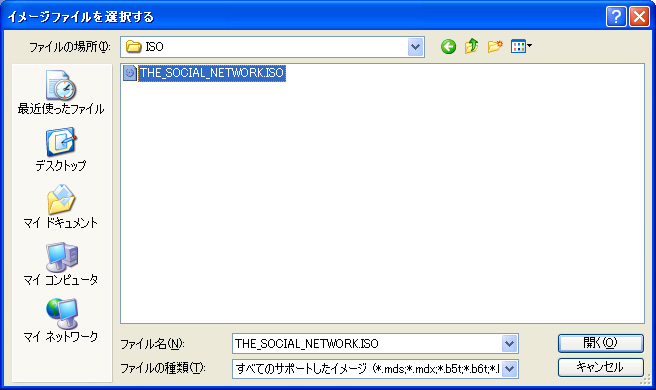Click the 開く(O) button
The height and width of the screenshot is (390, 656).
(x=600, y=343)
